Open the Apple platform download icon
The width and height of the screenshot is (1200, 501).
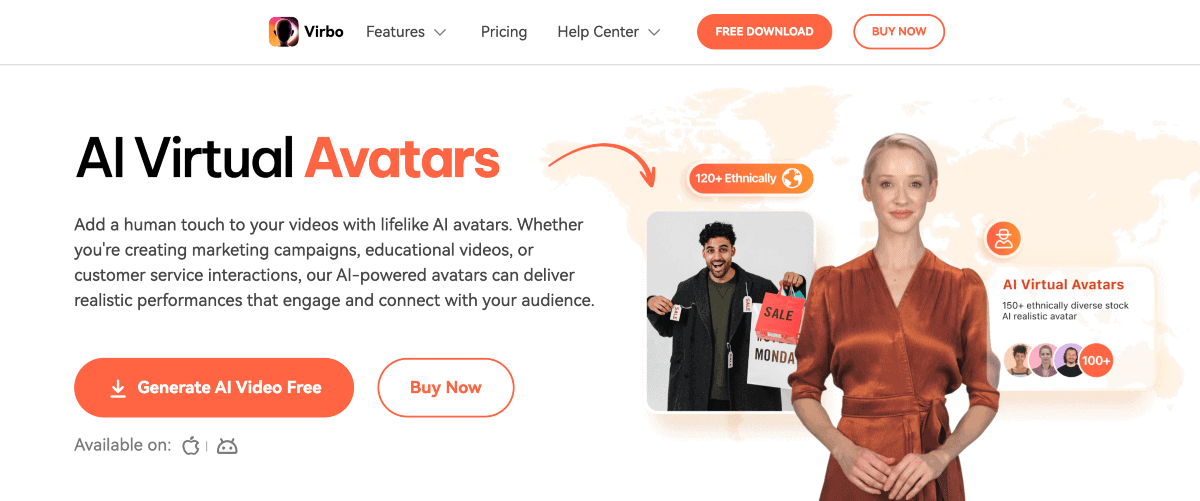[191, 446]
